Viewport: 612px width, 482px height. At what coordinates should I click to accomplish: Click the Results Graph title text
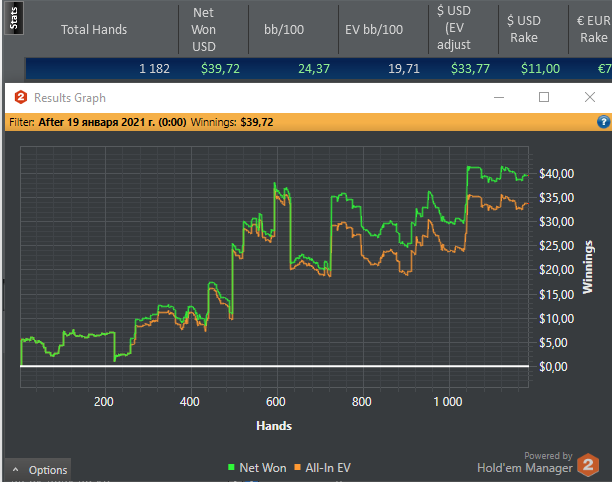click(70, 98)
